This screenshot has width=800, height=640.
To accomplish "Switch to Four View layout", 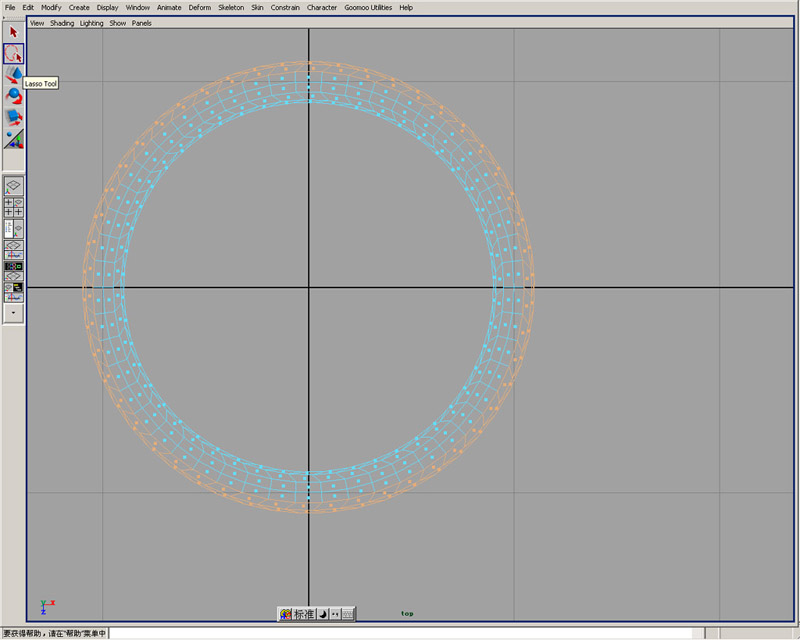I will tap(13, 208).
